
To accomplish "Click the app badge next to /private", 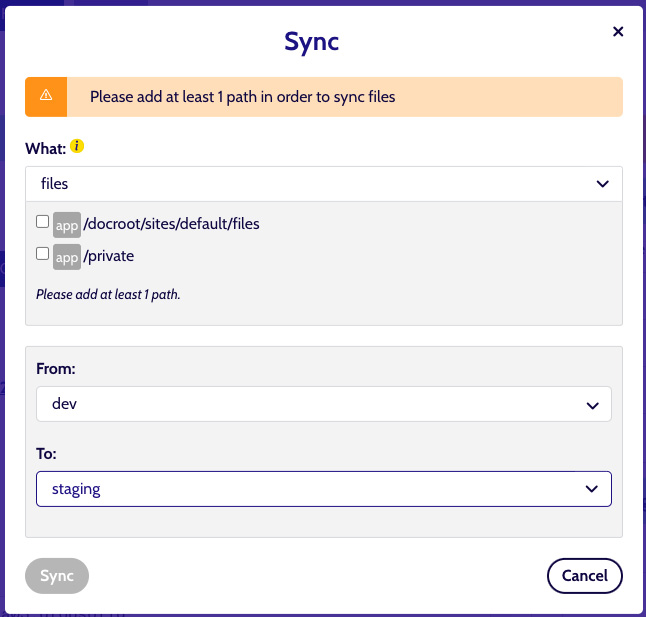I will [x=67, y=257].
